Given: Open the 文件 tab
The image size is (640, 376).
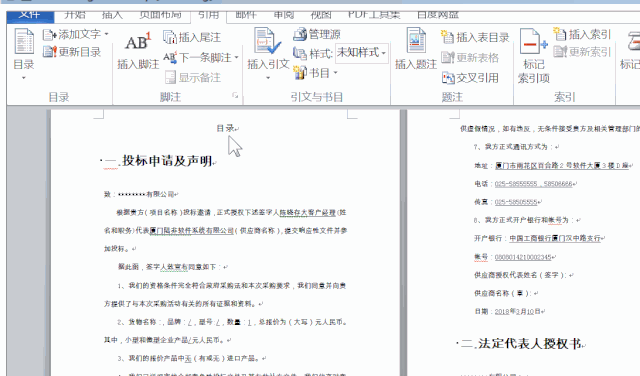Looking at the screenshot, I should [x=30, y=16].
